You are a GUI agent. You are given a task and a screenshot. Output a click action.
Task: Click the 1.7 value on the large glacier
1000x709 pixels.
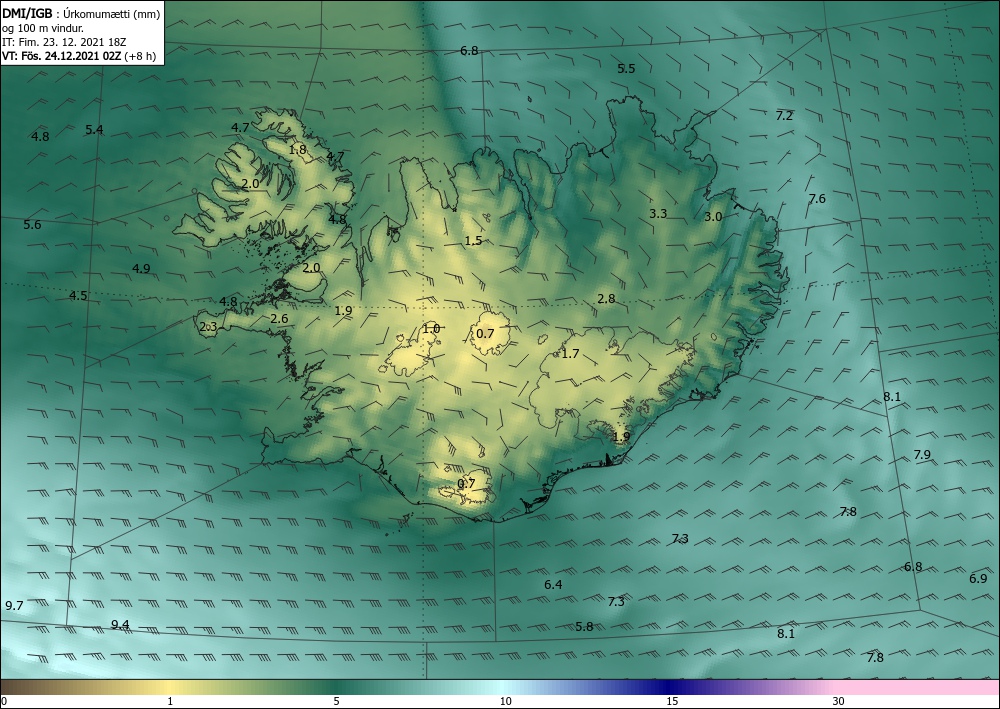point(570,353)
